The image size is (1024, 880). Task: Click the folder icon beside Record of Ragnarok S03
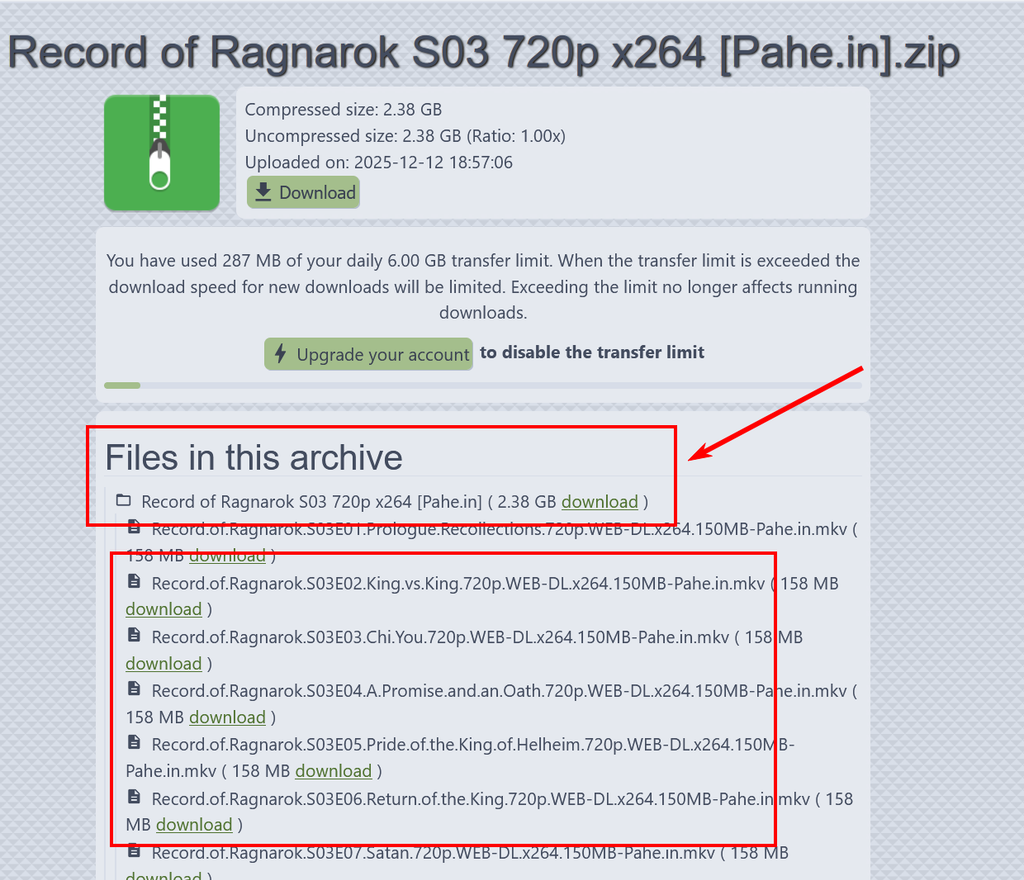123,501
